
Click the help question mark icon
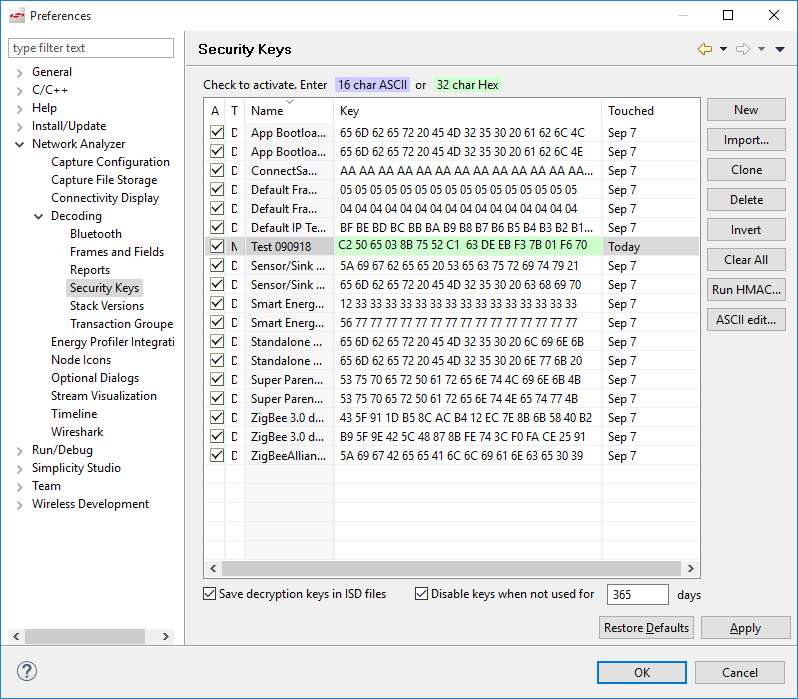[x=27, y=672]
